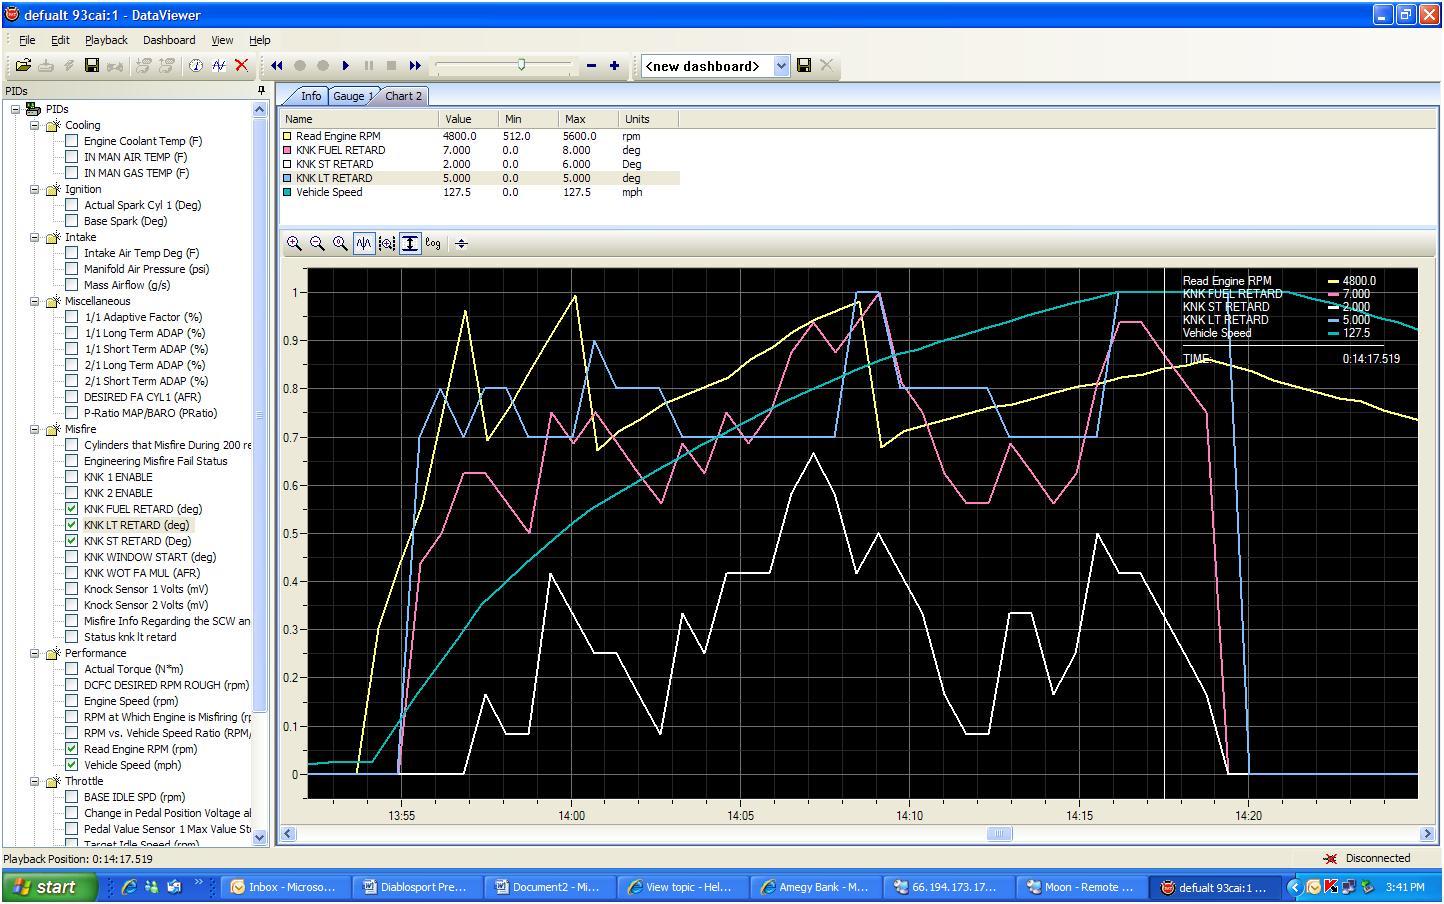Screen dimensions: 1444x904
Task: Open the Start menu
Action: (50, 887)
